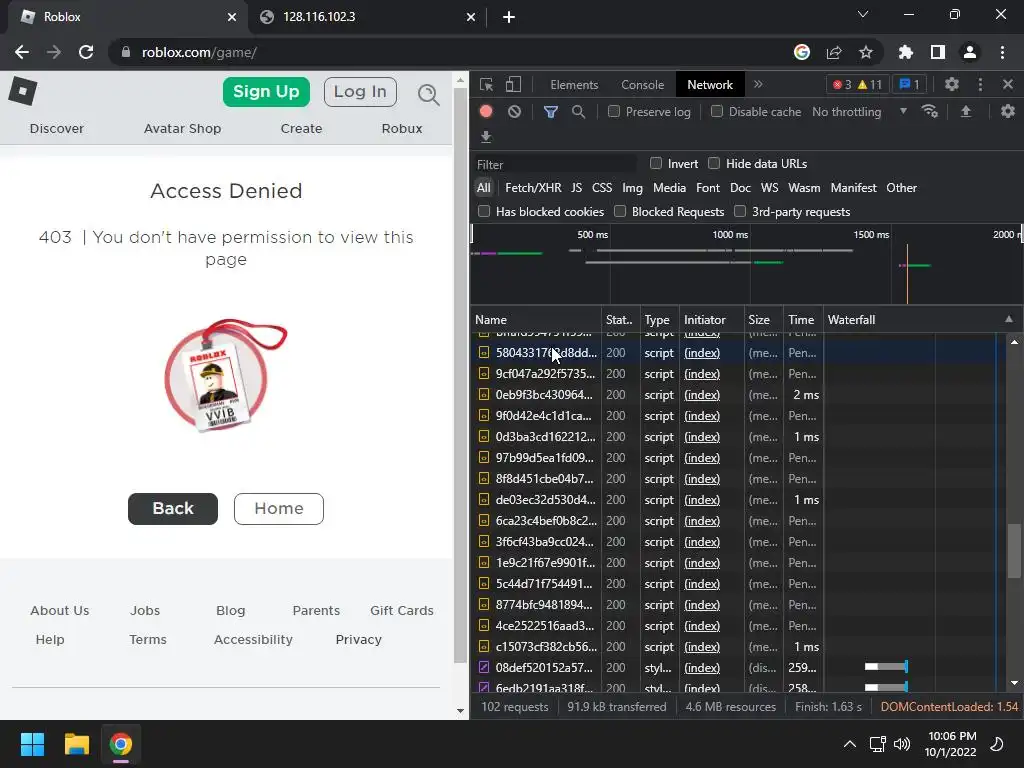Open the Avatar Shop link
Screen dimensions: 1024x768
[x=182, y=129]
